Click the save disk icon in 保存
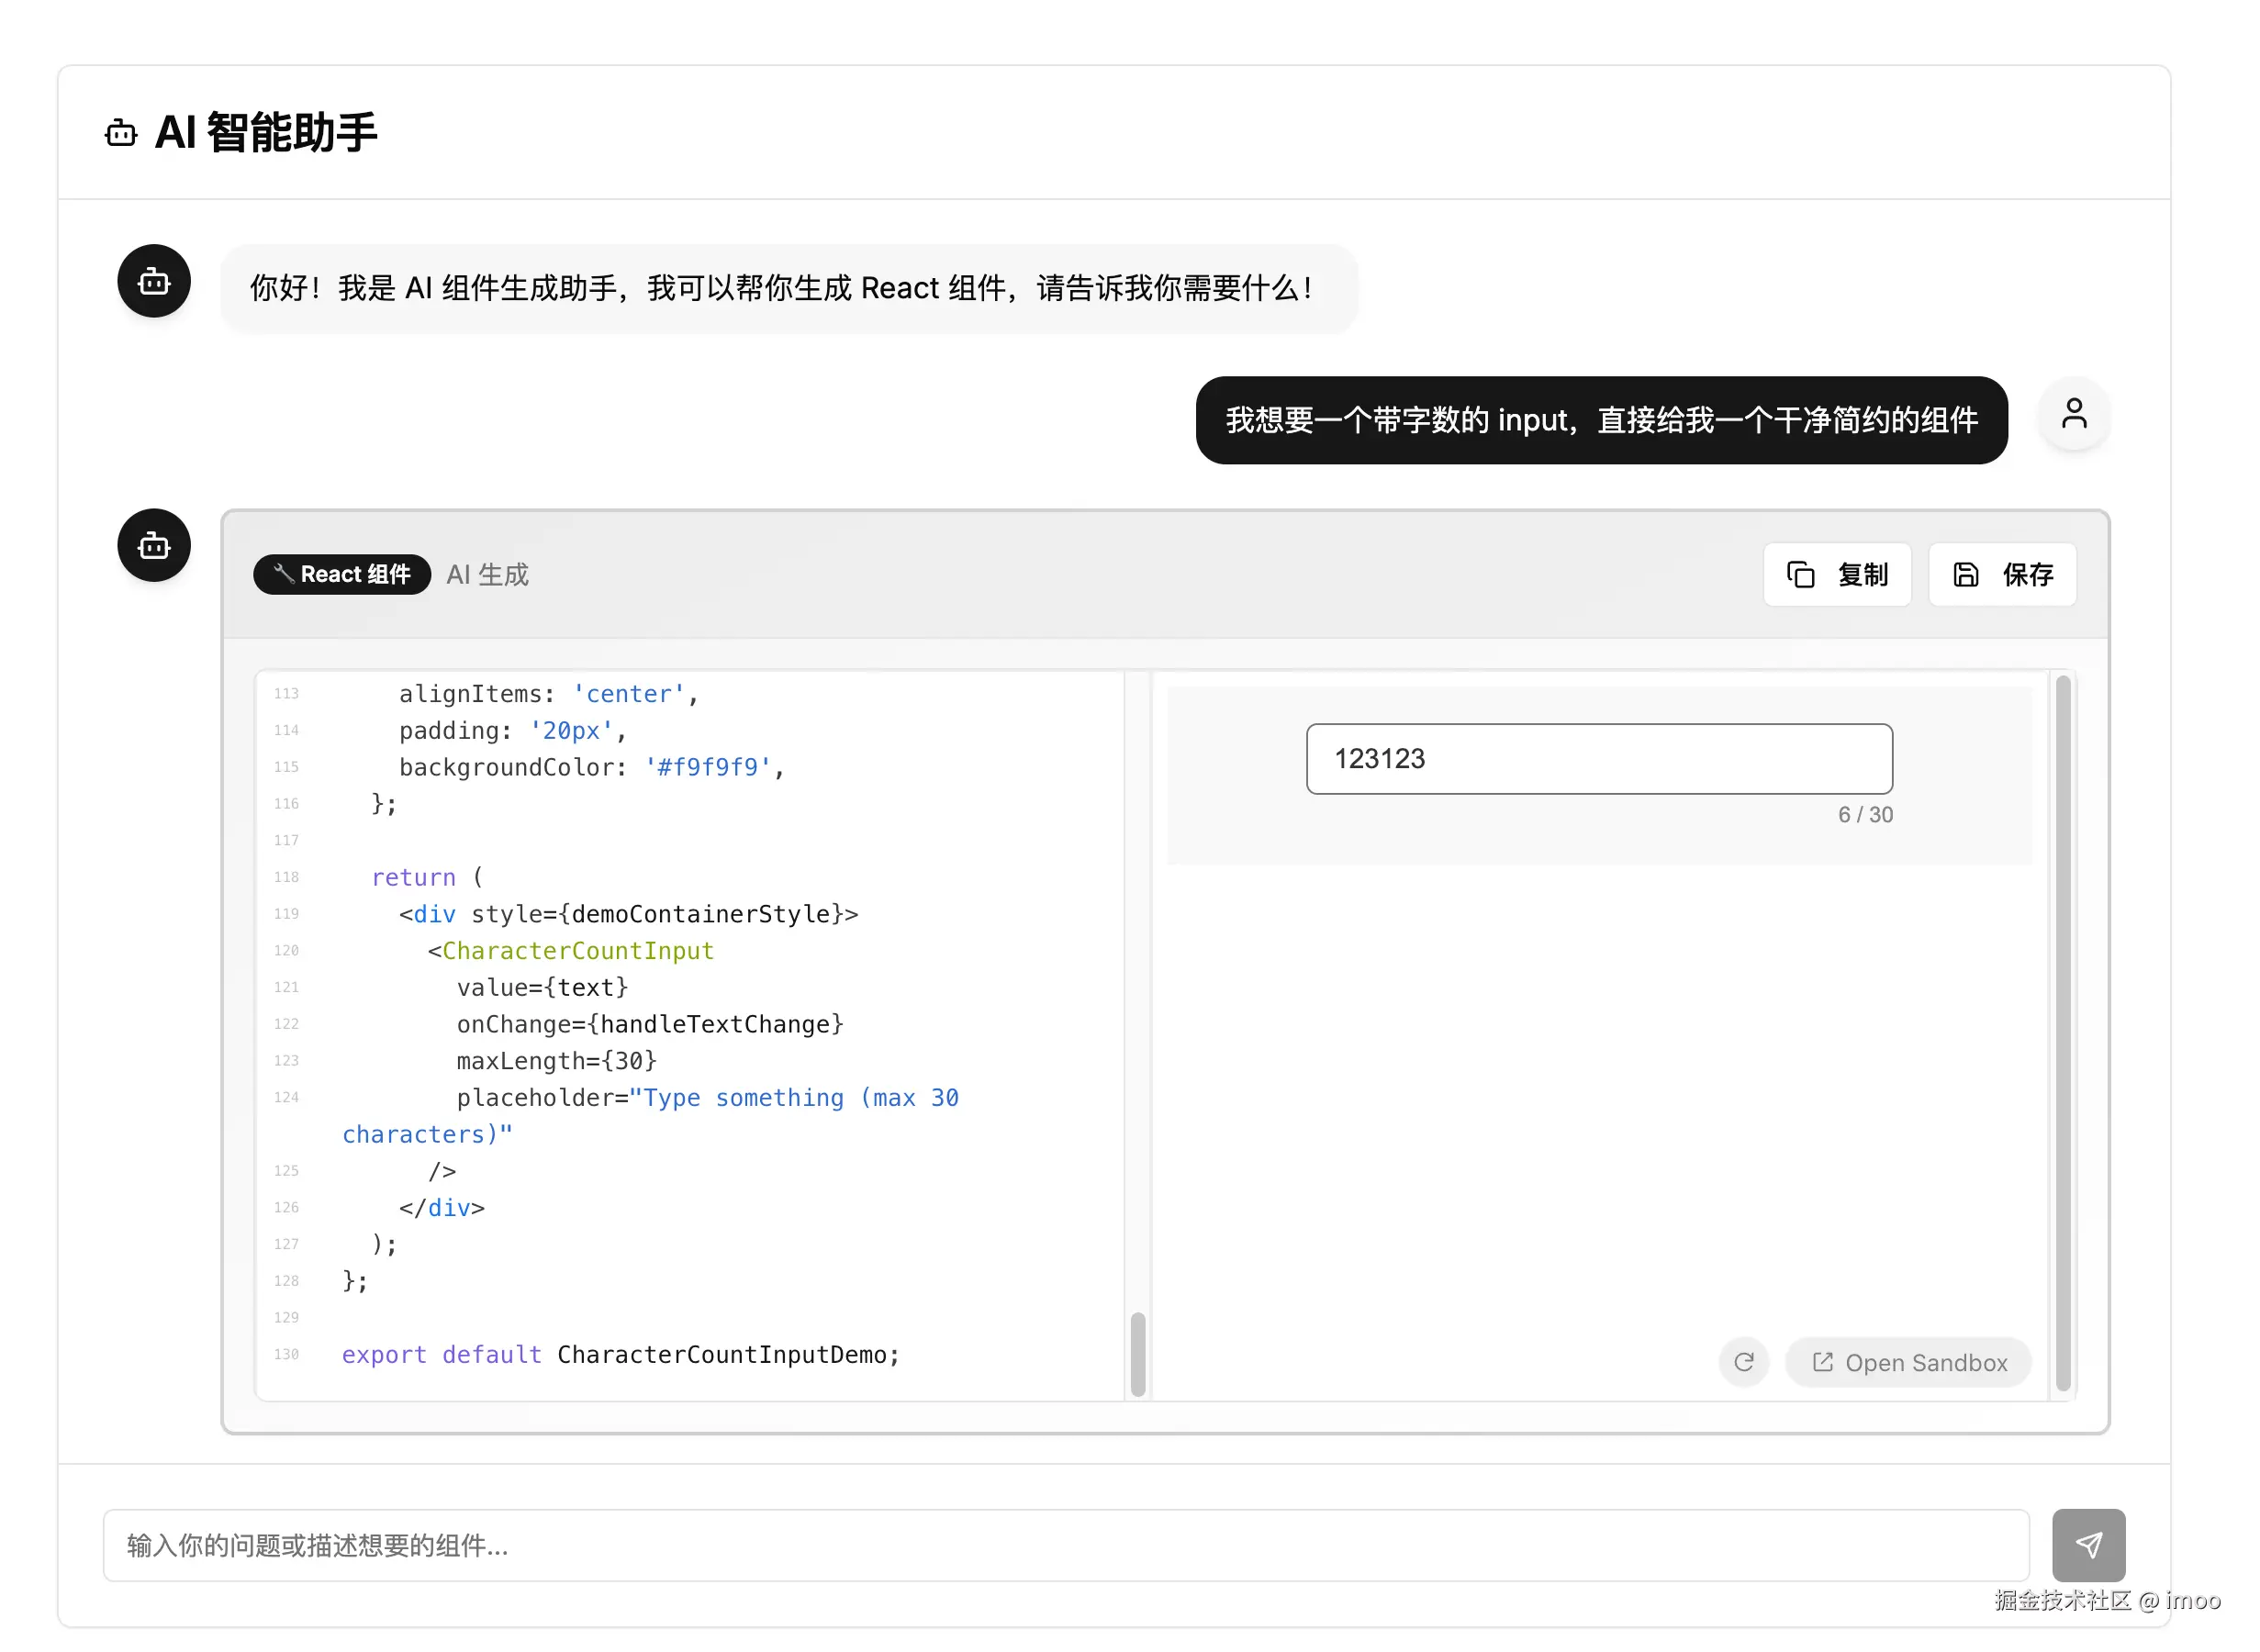Viewport: 2260px width, 1652px height. [x=1965, y=575]
